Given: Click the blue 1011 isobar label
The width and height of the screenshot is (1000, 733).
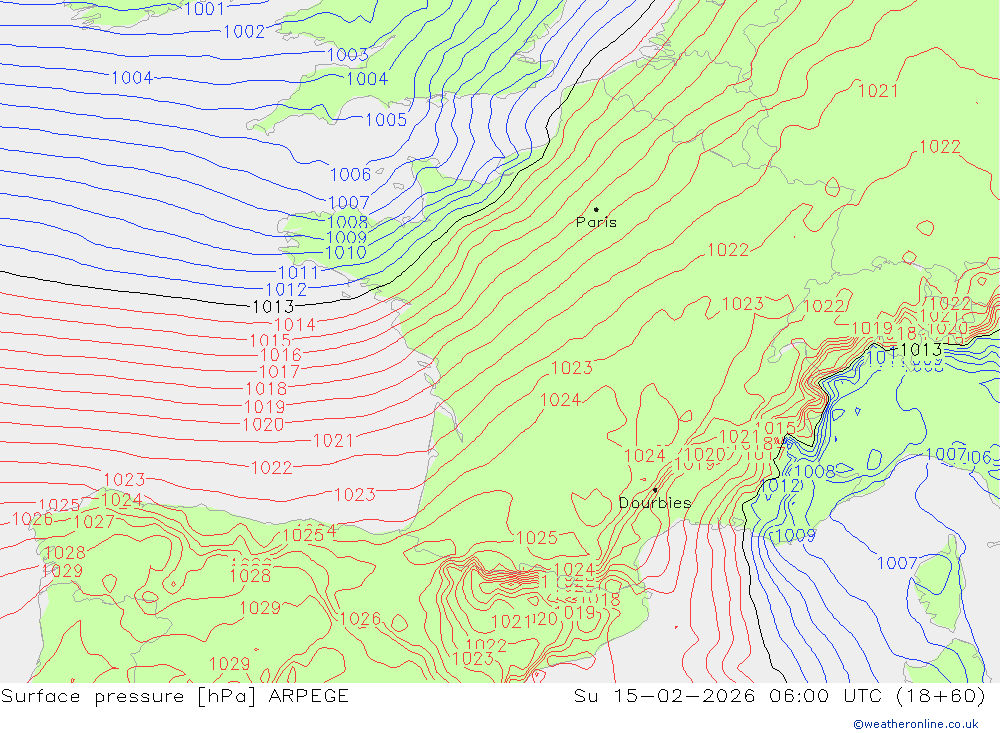Looking at the screenshot, I should pyautogui.click(x=298, y=273).
